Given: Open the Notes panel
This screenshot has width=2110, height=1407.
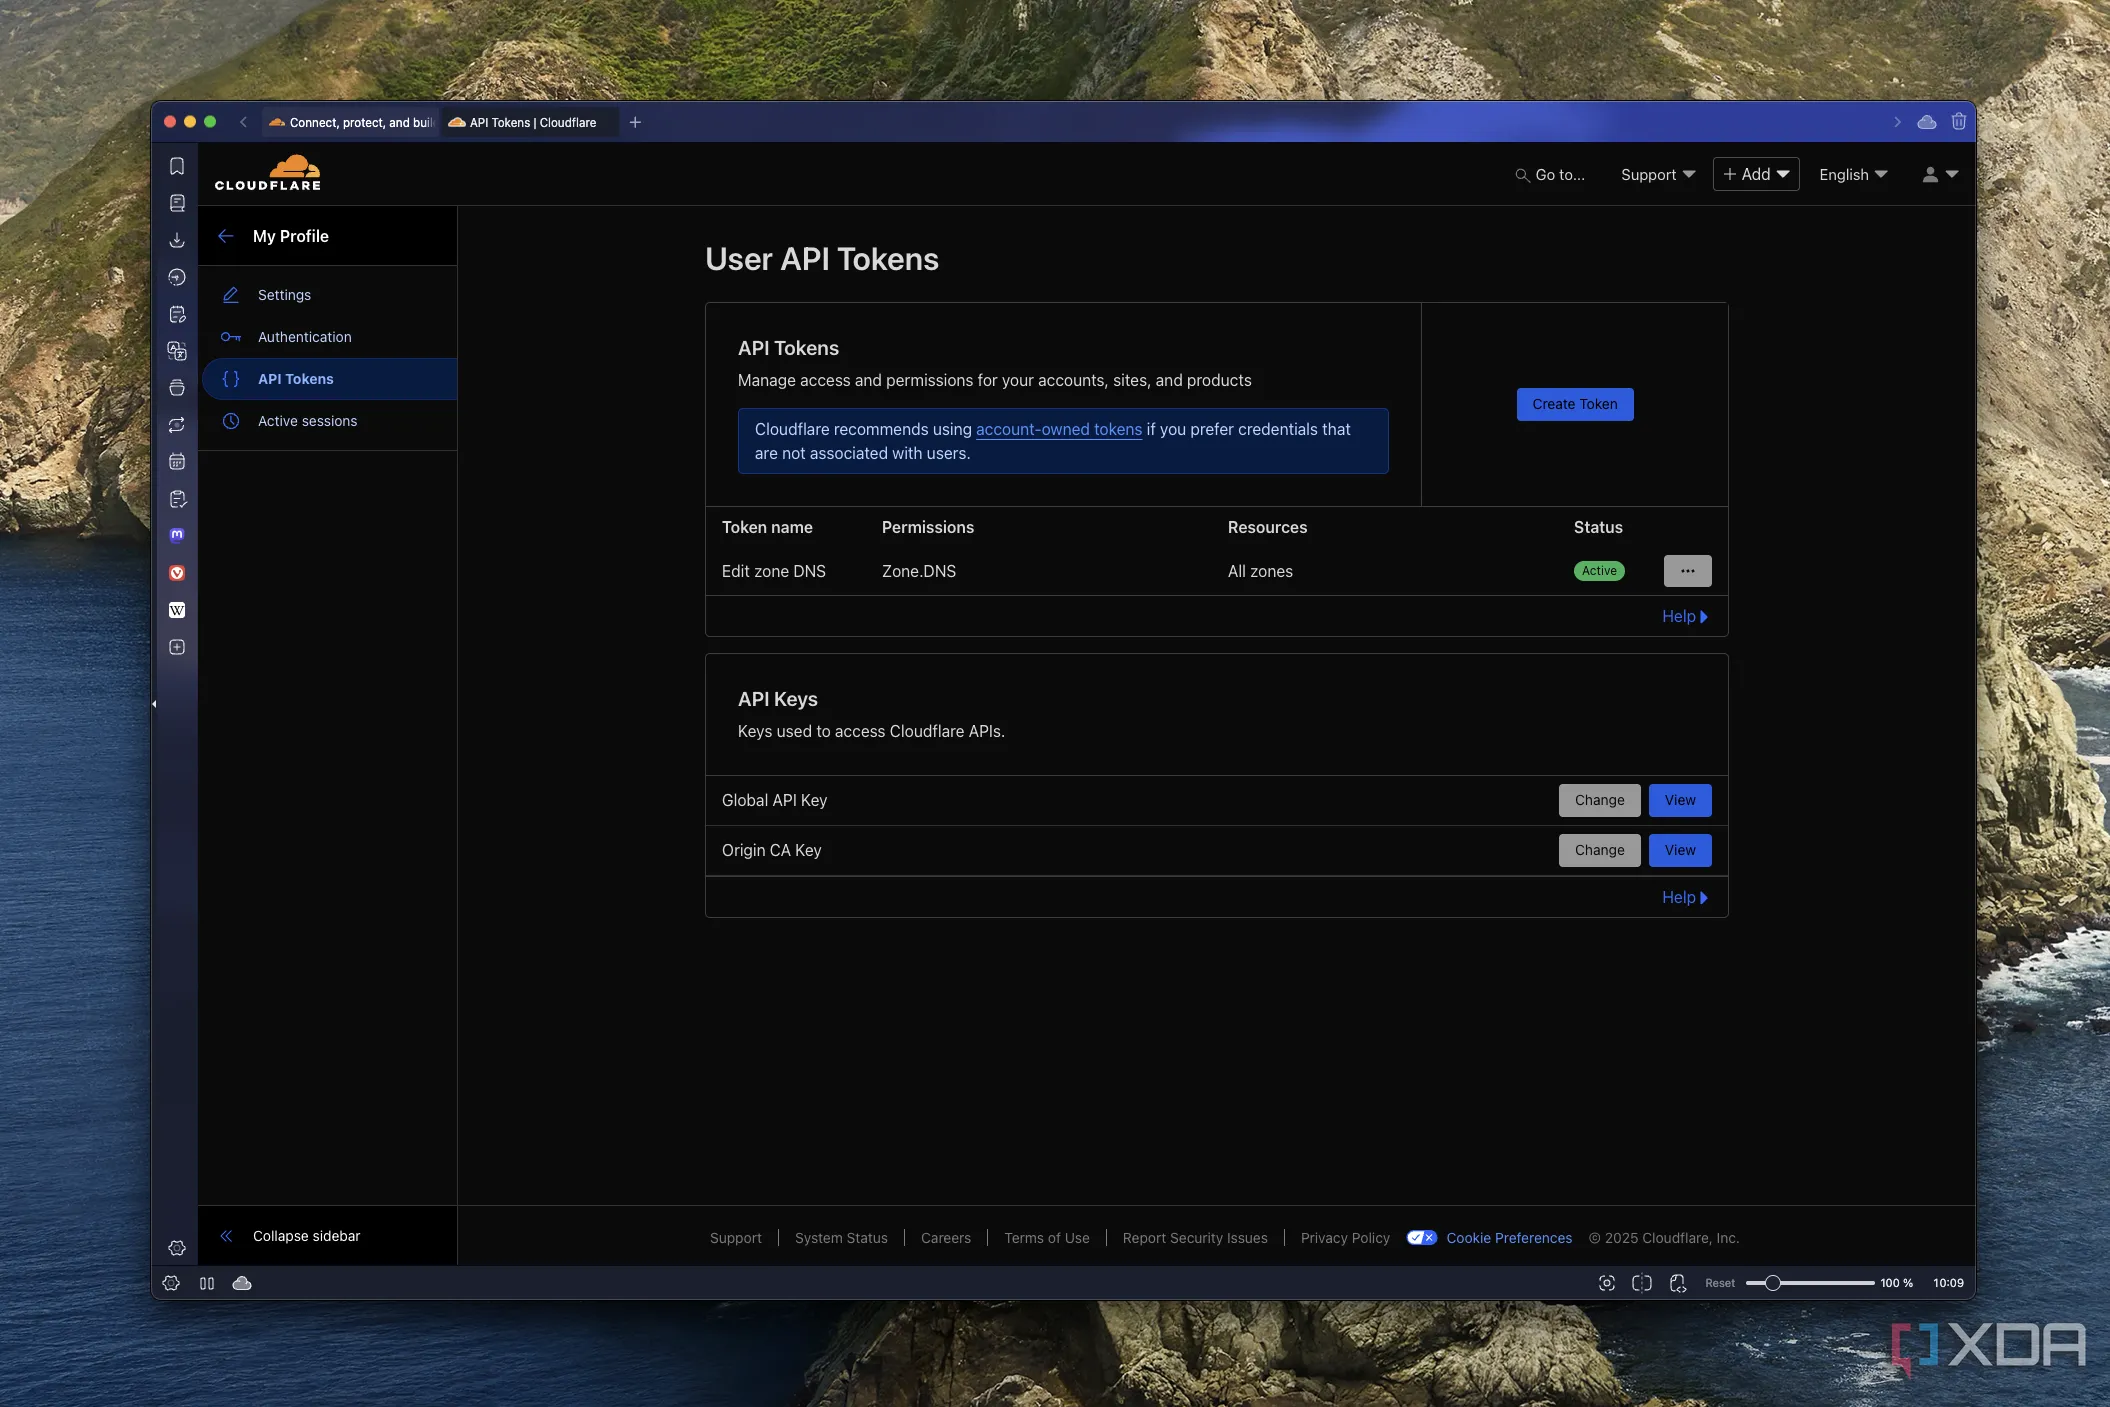Looking at the screenshot, I should pyautogui.click(x=177, y=314).
